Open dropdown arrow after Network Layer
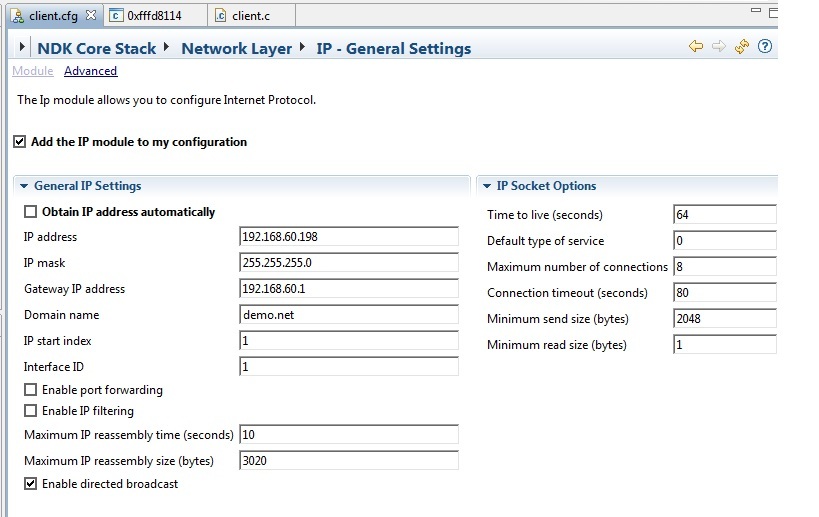Viewport: 819px width, 517px height. [x=302, y=47]
